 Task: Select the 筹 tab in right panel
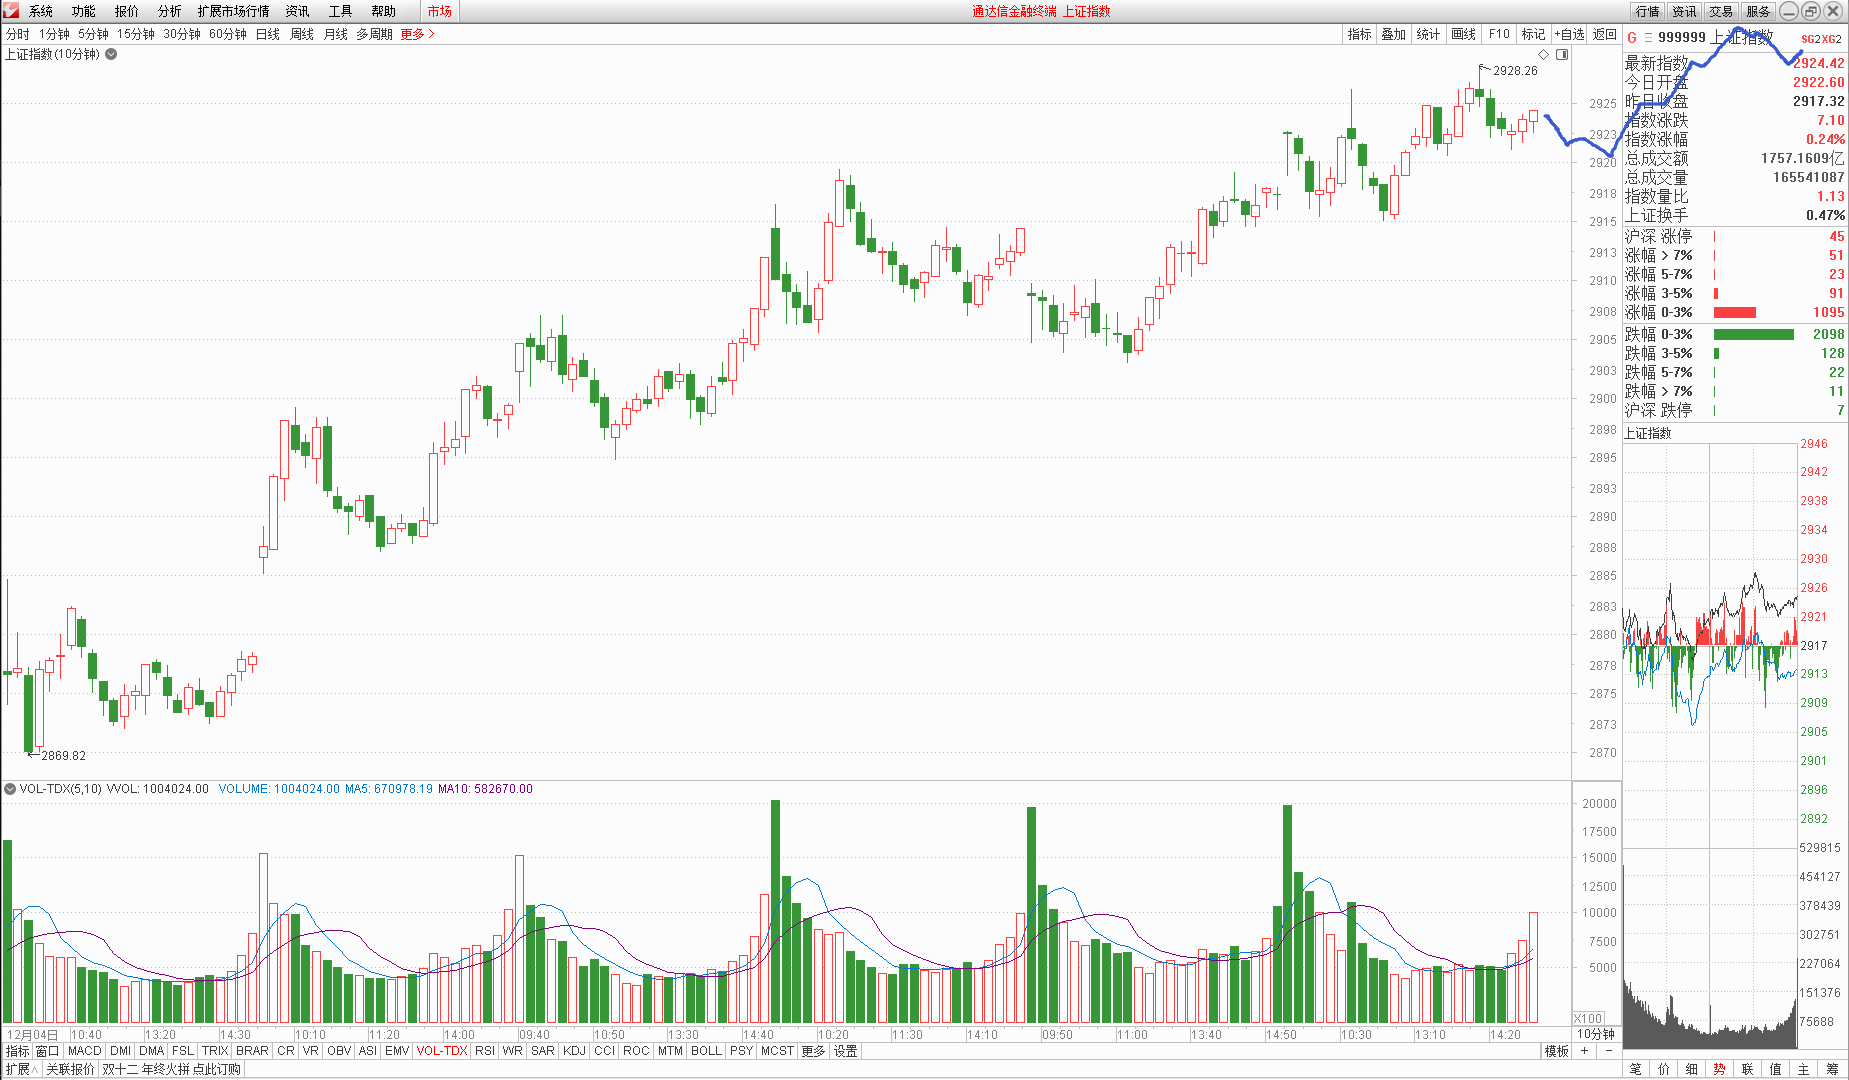(x=1832, y=1069)
